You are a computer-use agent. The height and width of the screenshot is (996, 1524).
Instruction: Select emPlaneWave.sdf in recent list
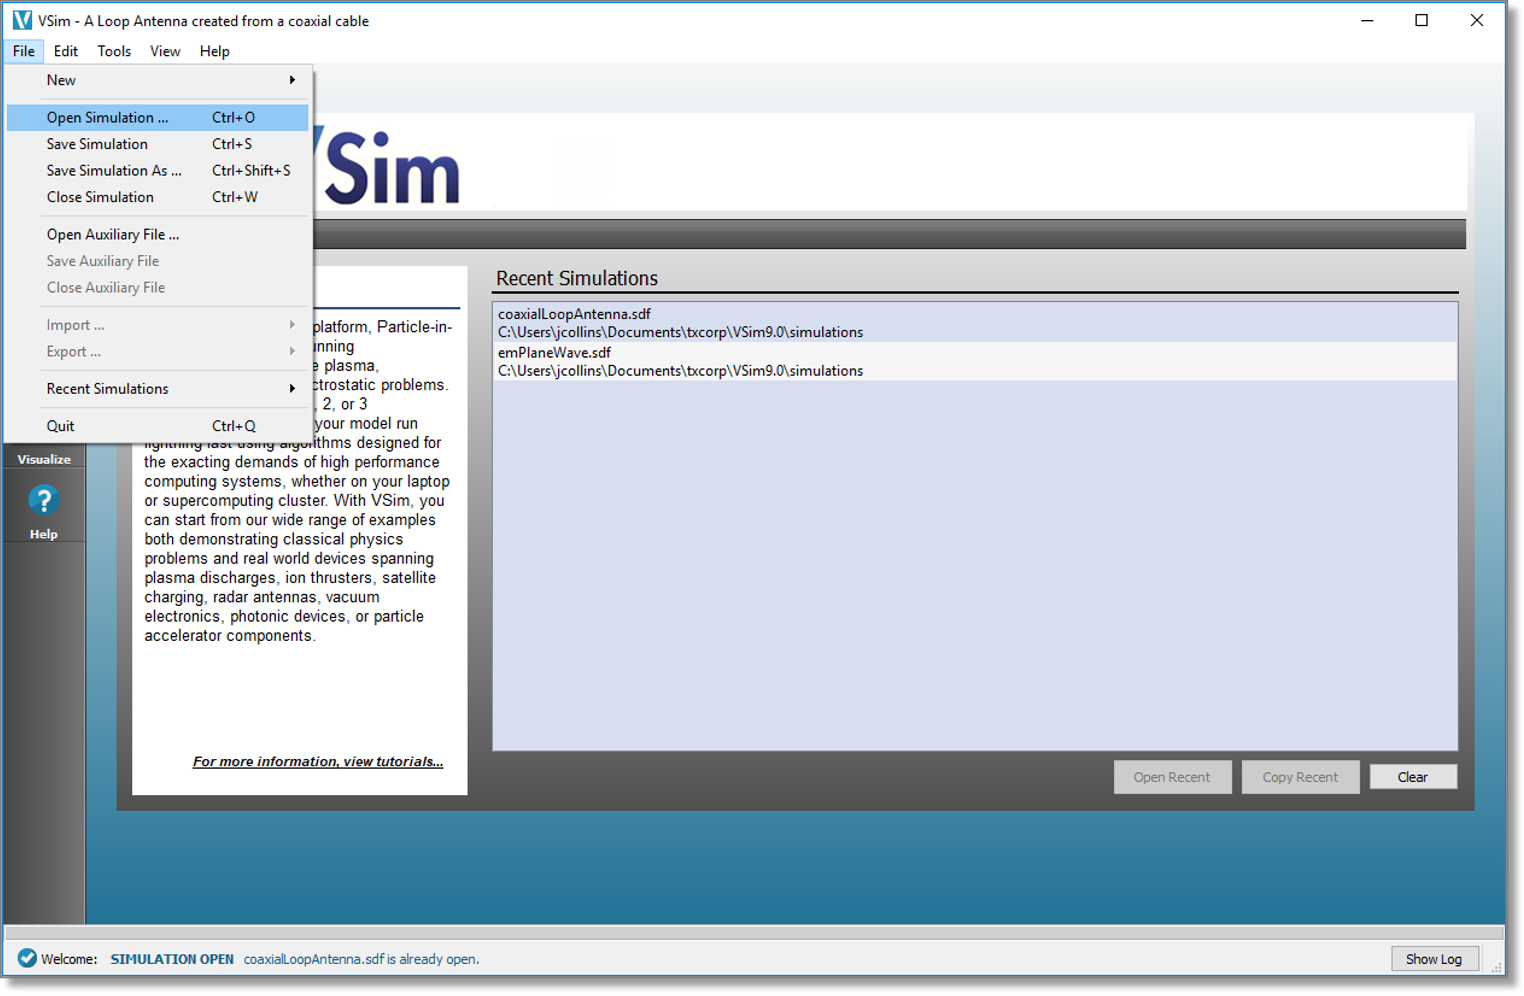pyautogui.click(x=975, y=361)
